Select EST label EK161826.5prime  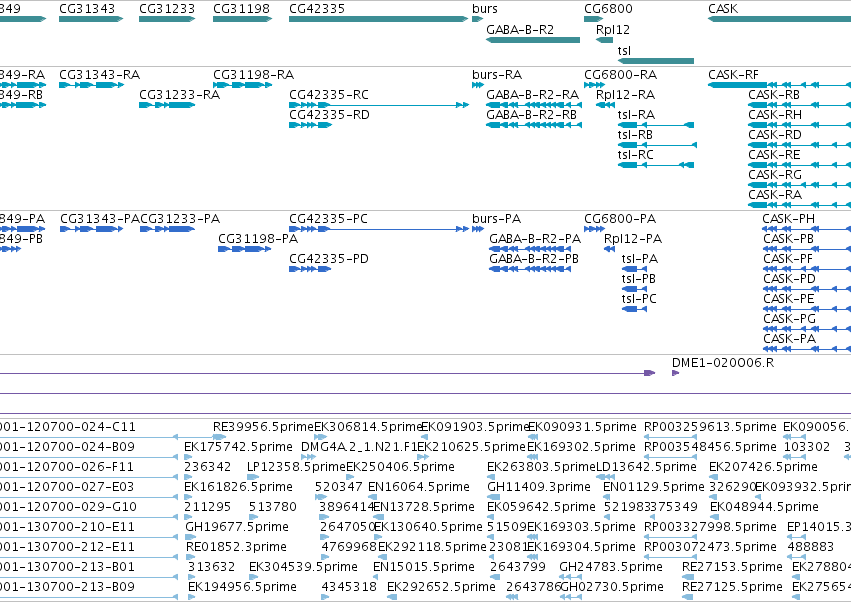[x=238, y=487]
